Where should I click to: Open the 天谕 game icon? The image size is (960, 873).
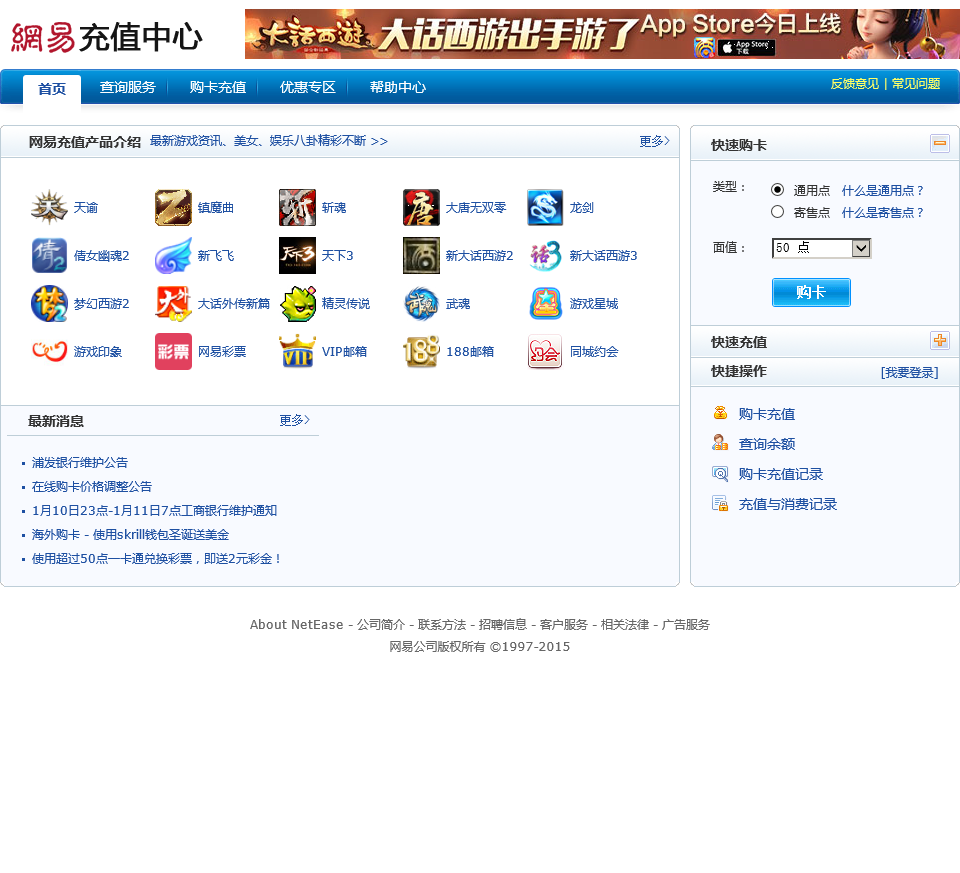coord(49,208)
